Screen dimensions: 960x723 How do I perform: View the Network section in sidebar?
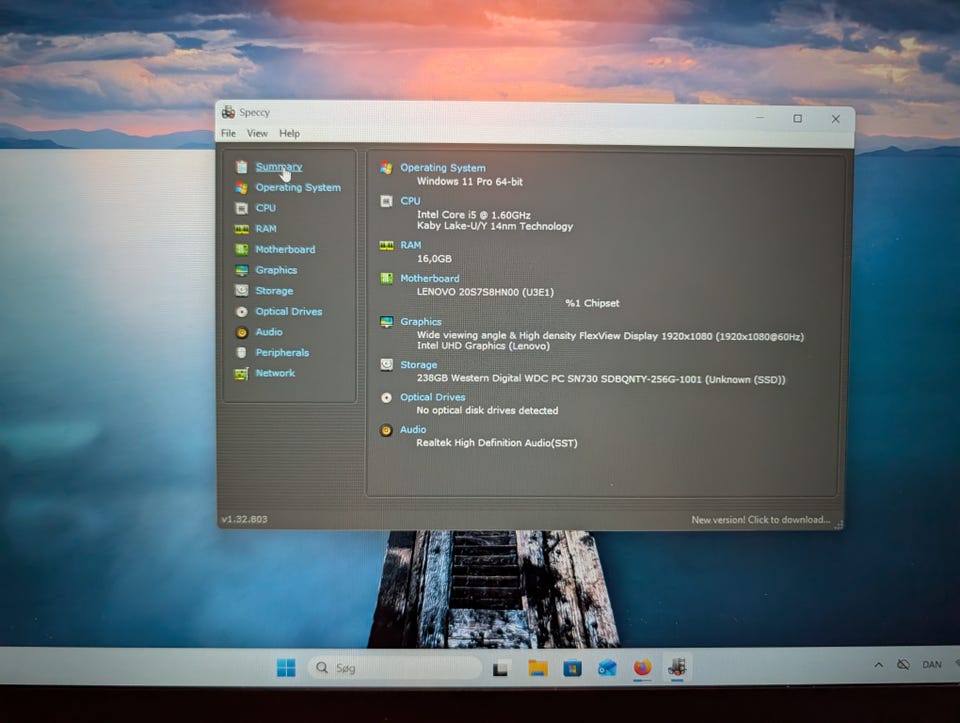click(275, 373)
